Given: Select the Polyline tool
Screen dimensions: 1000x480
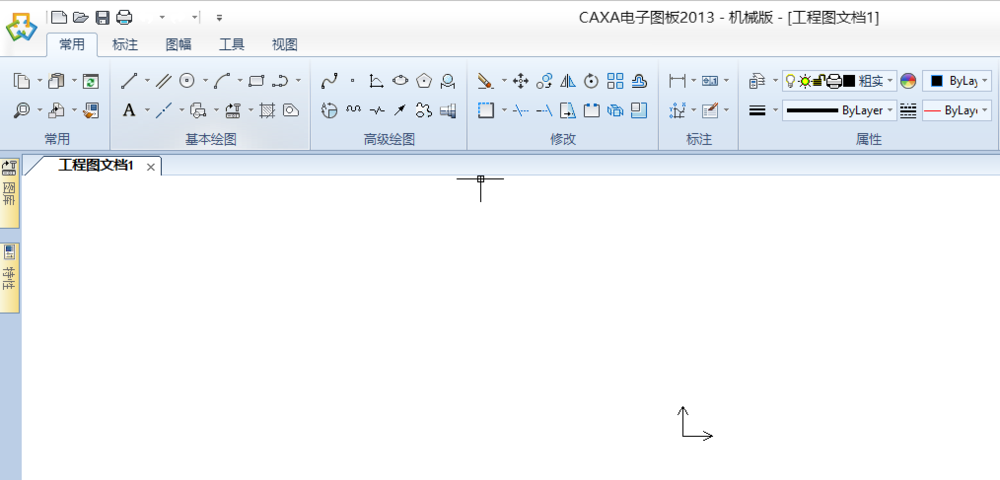Looking at the screenshot, I should point(280,81).
